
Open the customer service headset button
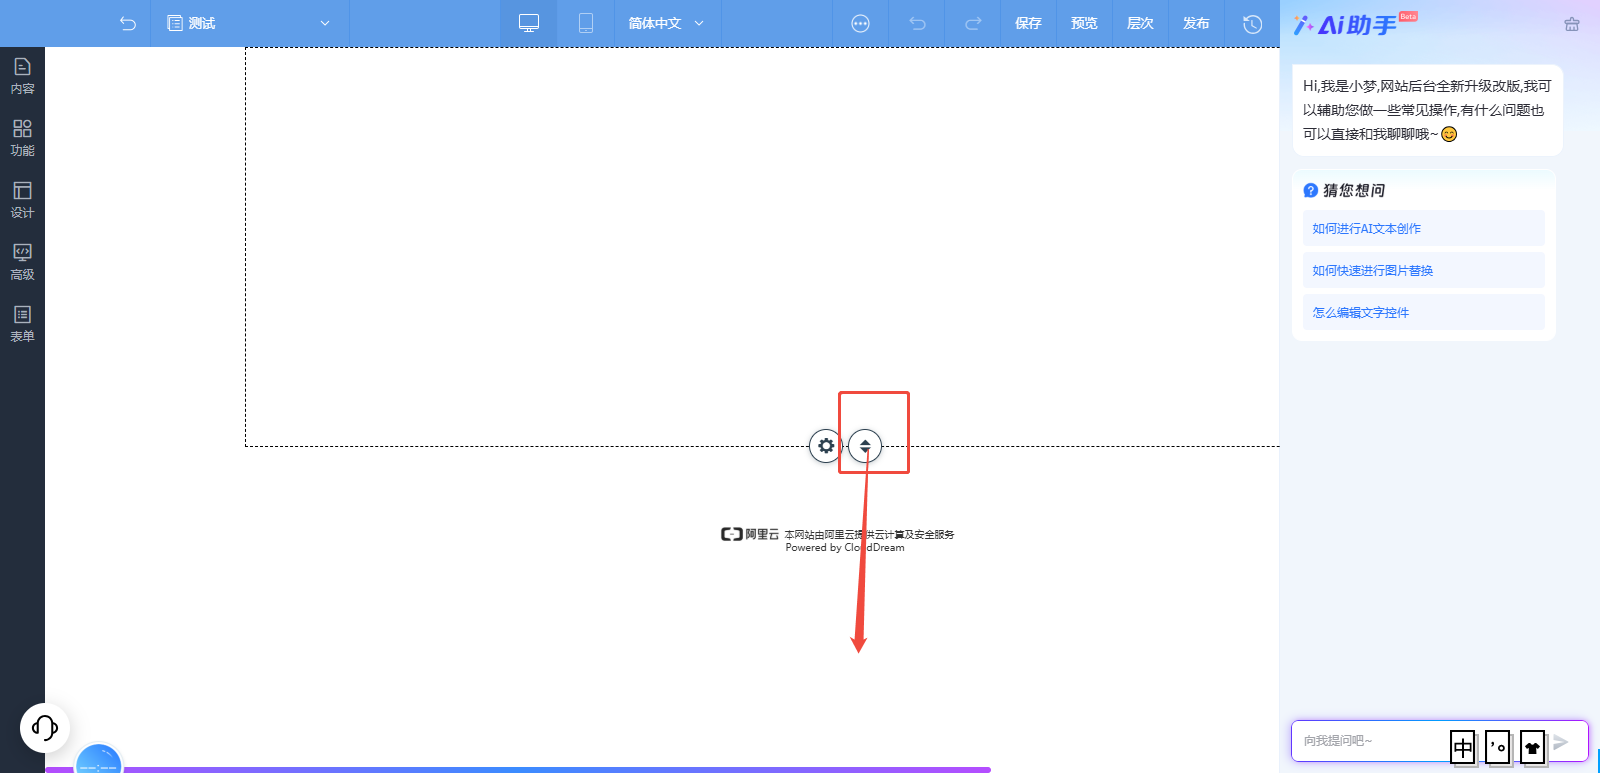click(45, 727)
